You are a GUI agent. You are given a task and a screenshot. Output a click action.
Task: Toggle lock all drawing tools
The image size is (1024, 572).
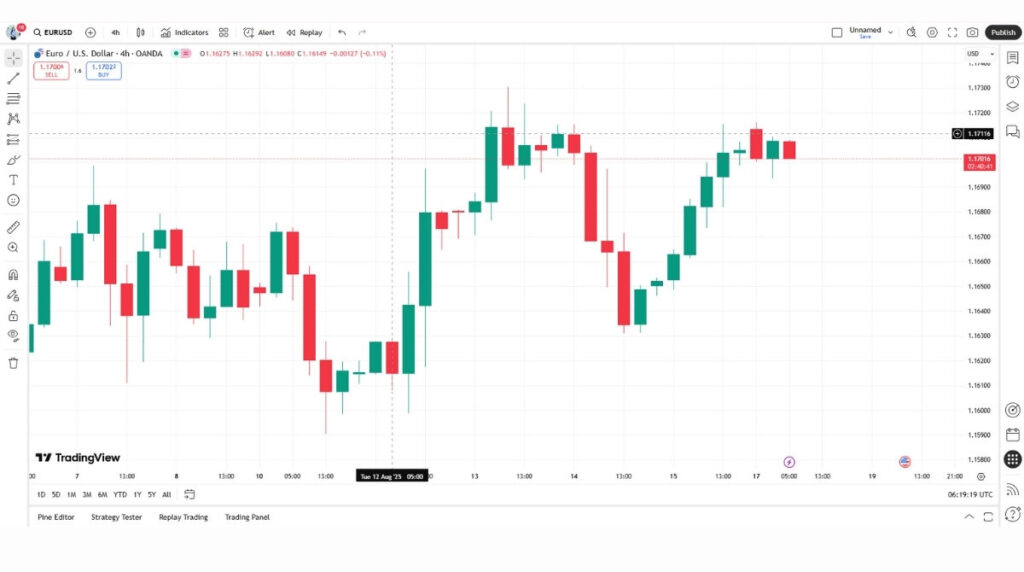pos(13,315)
